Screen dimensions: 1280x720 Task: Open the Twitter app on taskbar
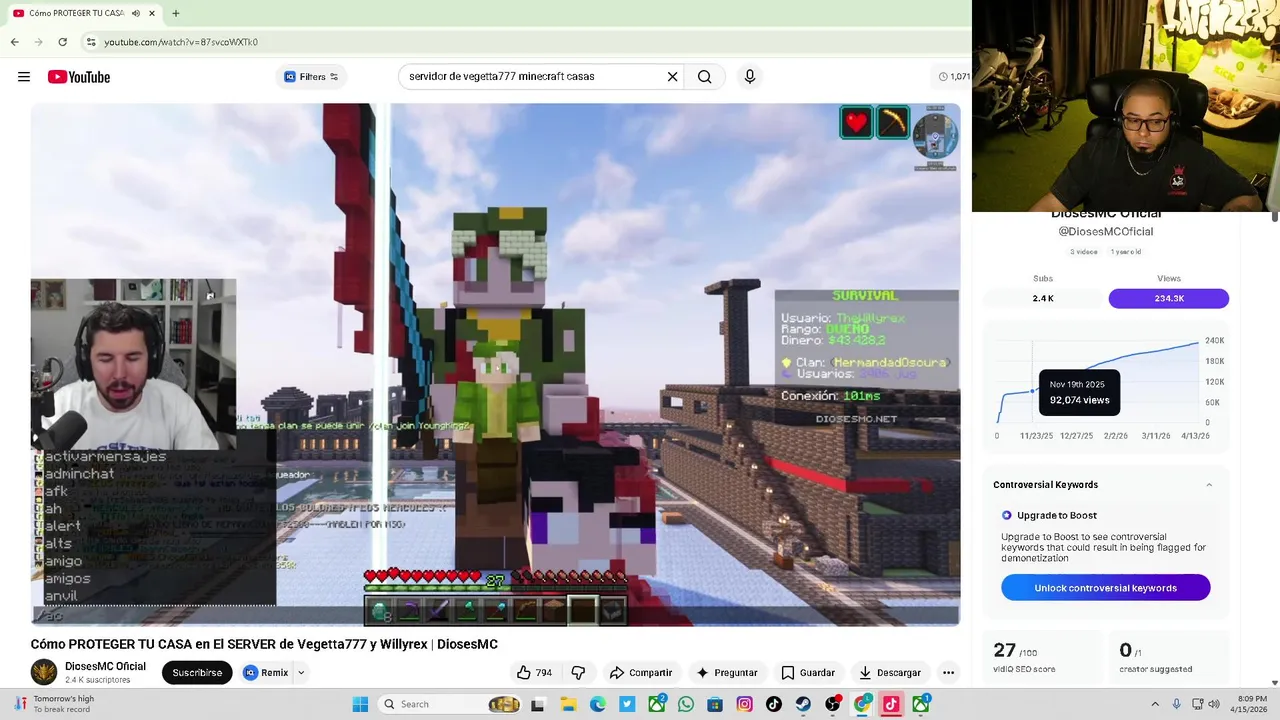pos(627,704)
